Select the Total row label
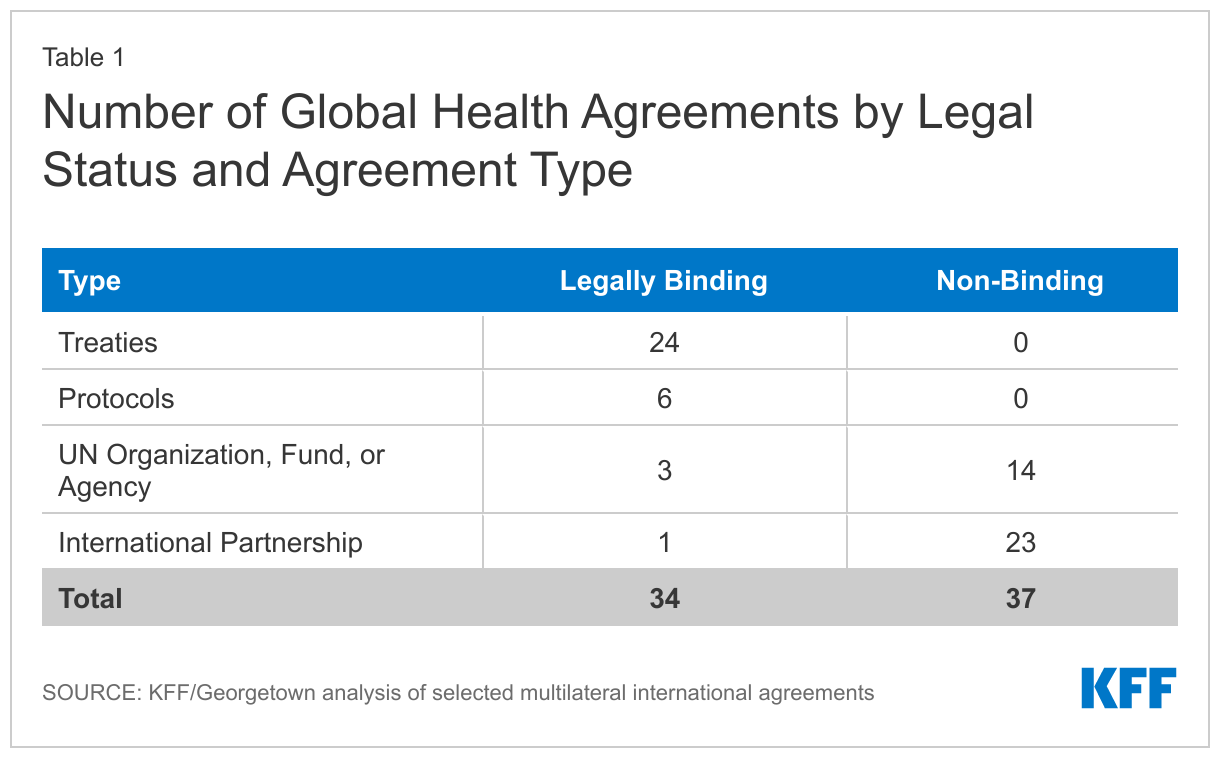 [x=90, y=599]
